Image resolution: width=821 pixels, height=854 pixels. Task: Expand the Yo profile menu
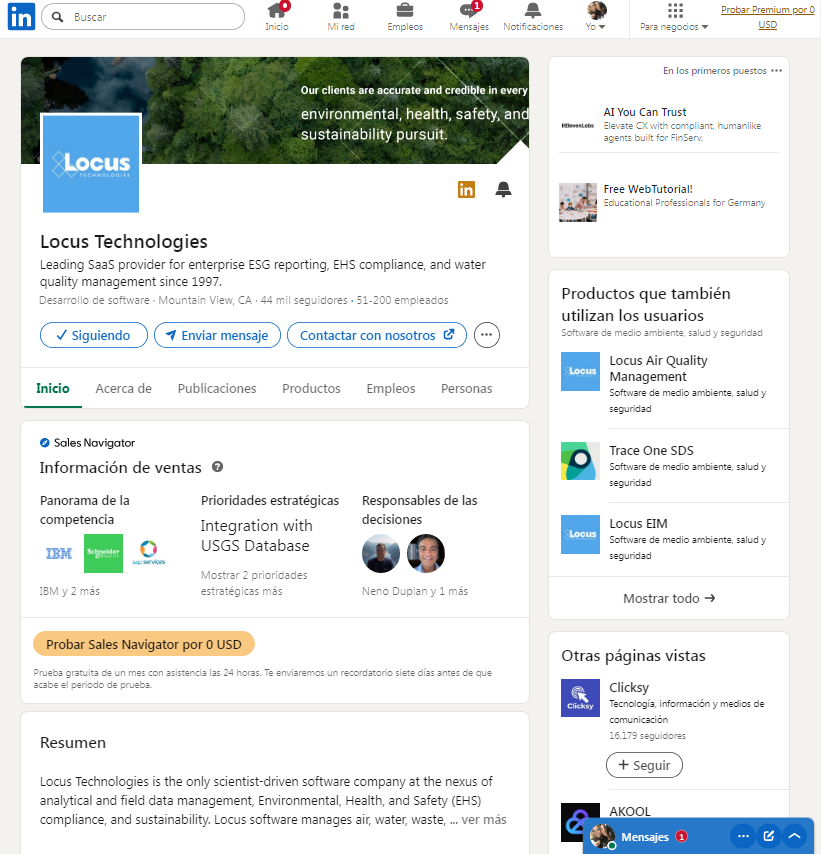pyautogui.click(x=596, y=17)
